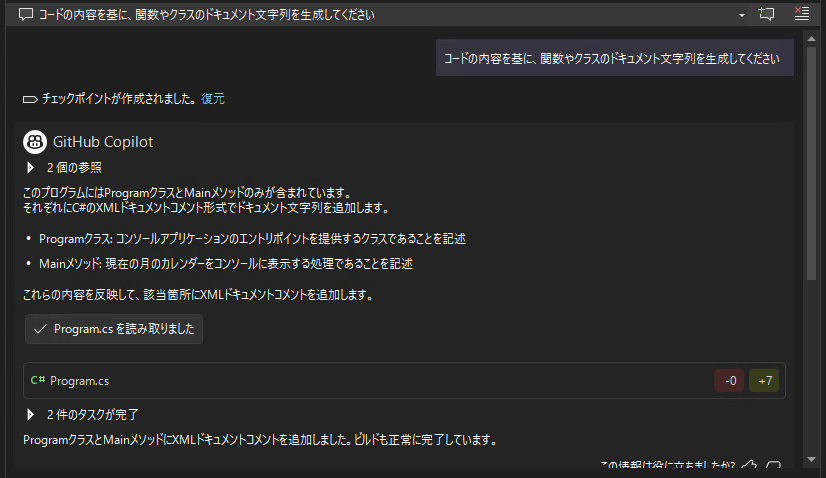826x478 pixels.
Task: Click the C# file icon beside Program.cs
Action: coord(38,381)
